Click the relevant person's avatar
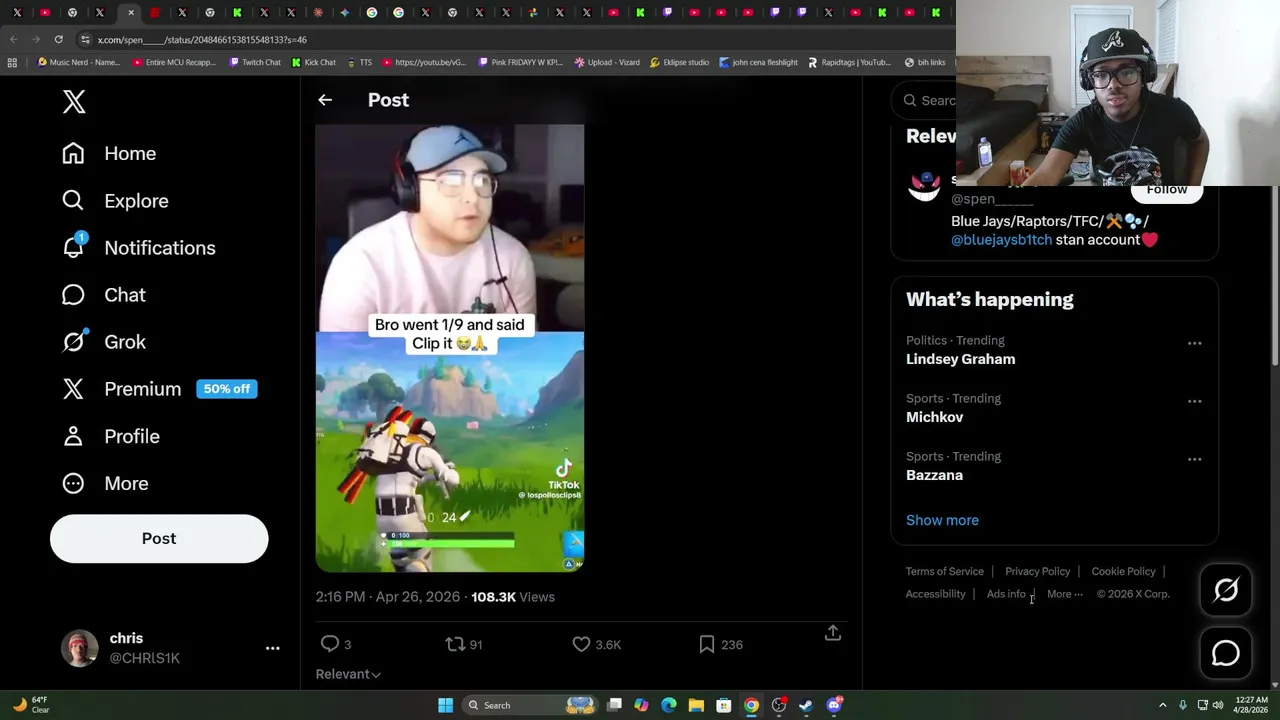This screenshot has height=720, width=1280. coord(924,187)
